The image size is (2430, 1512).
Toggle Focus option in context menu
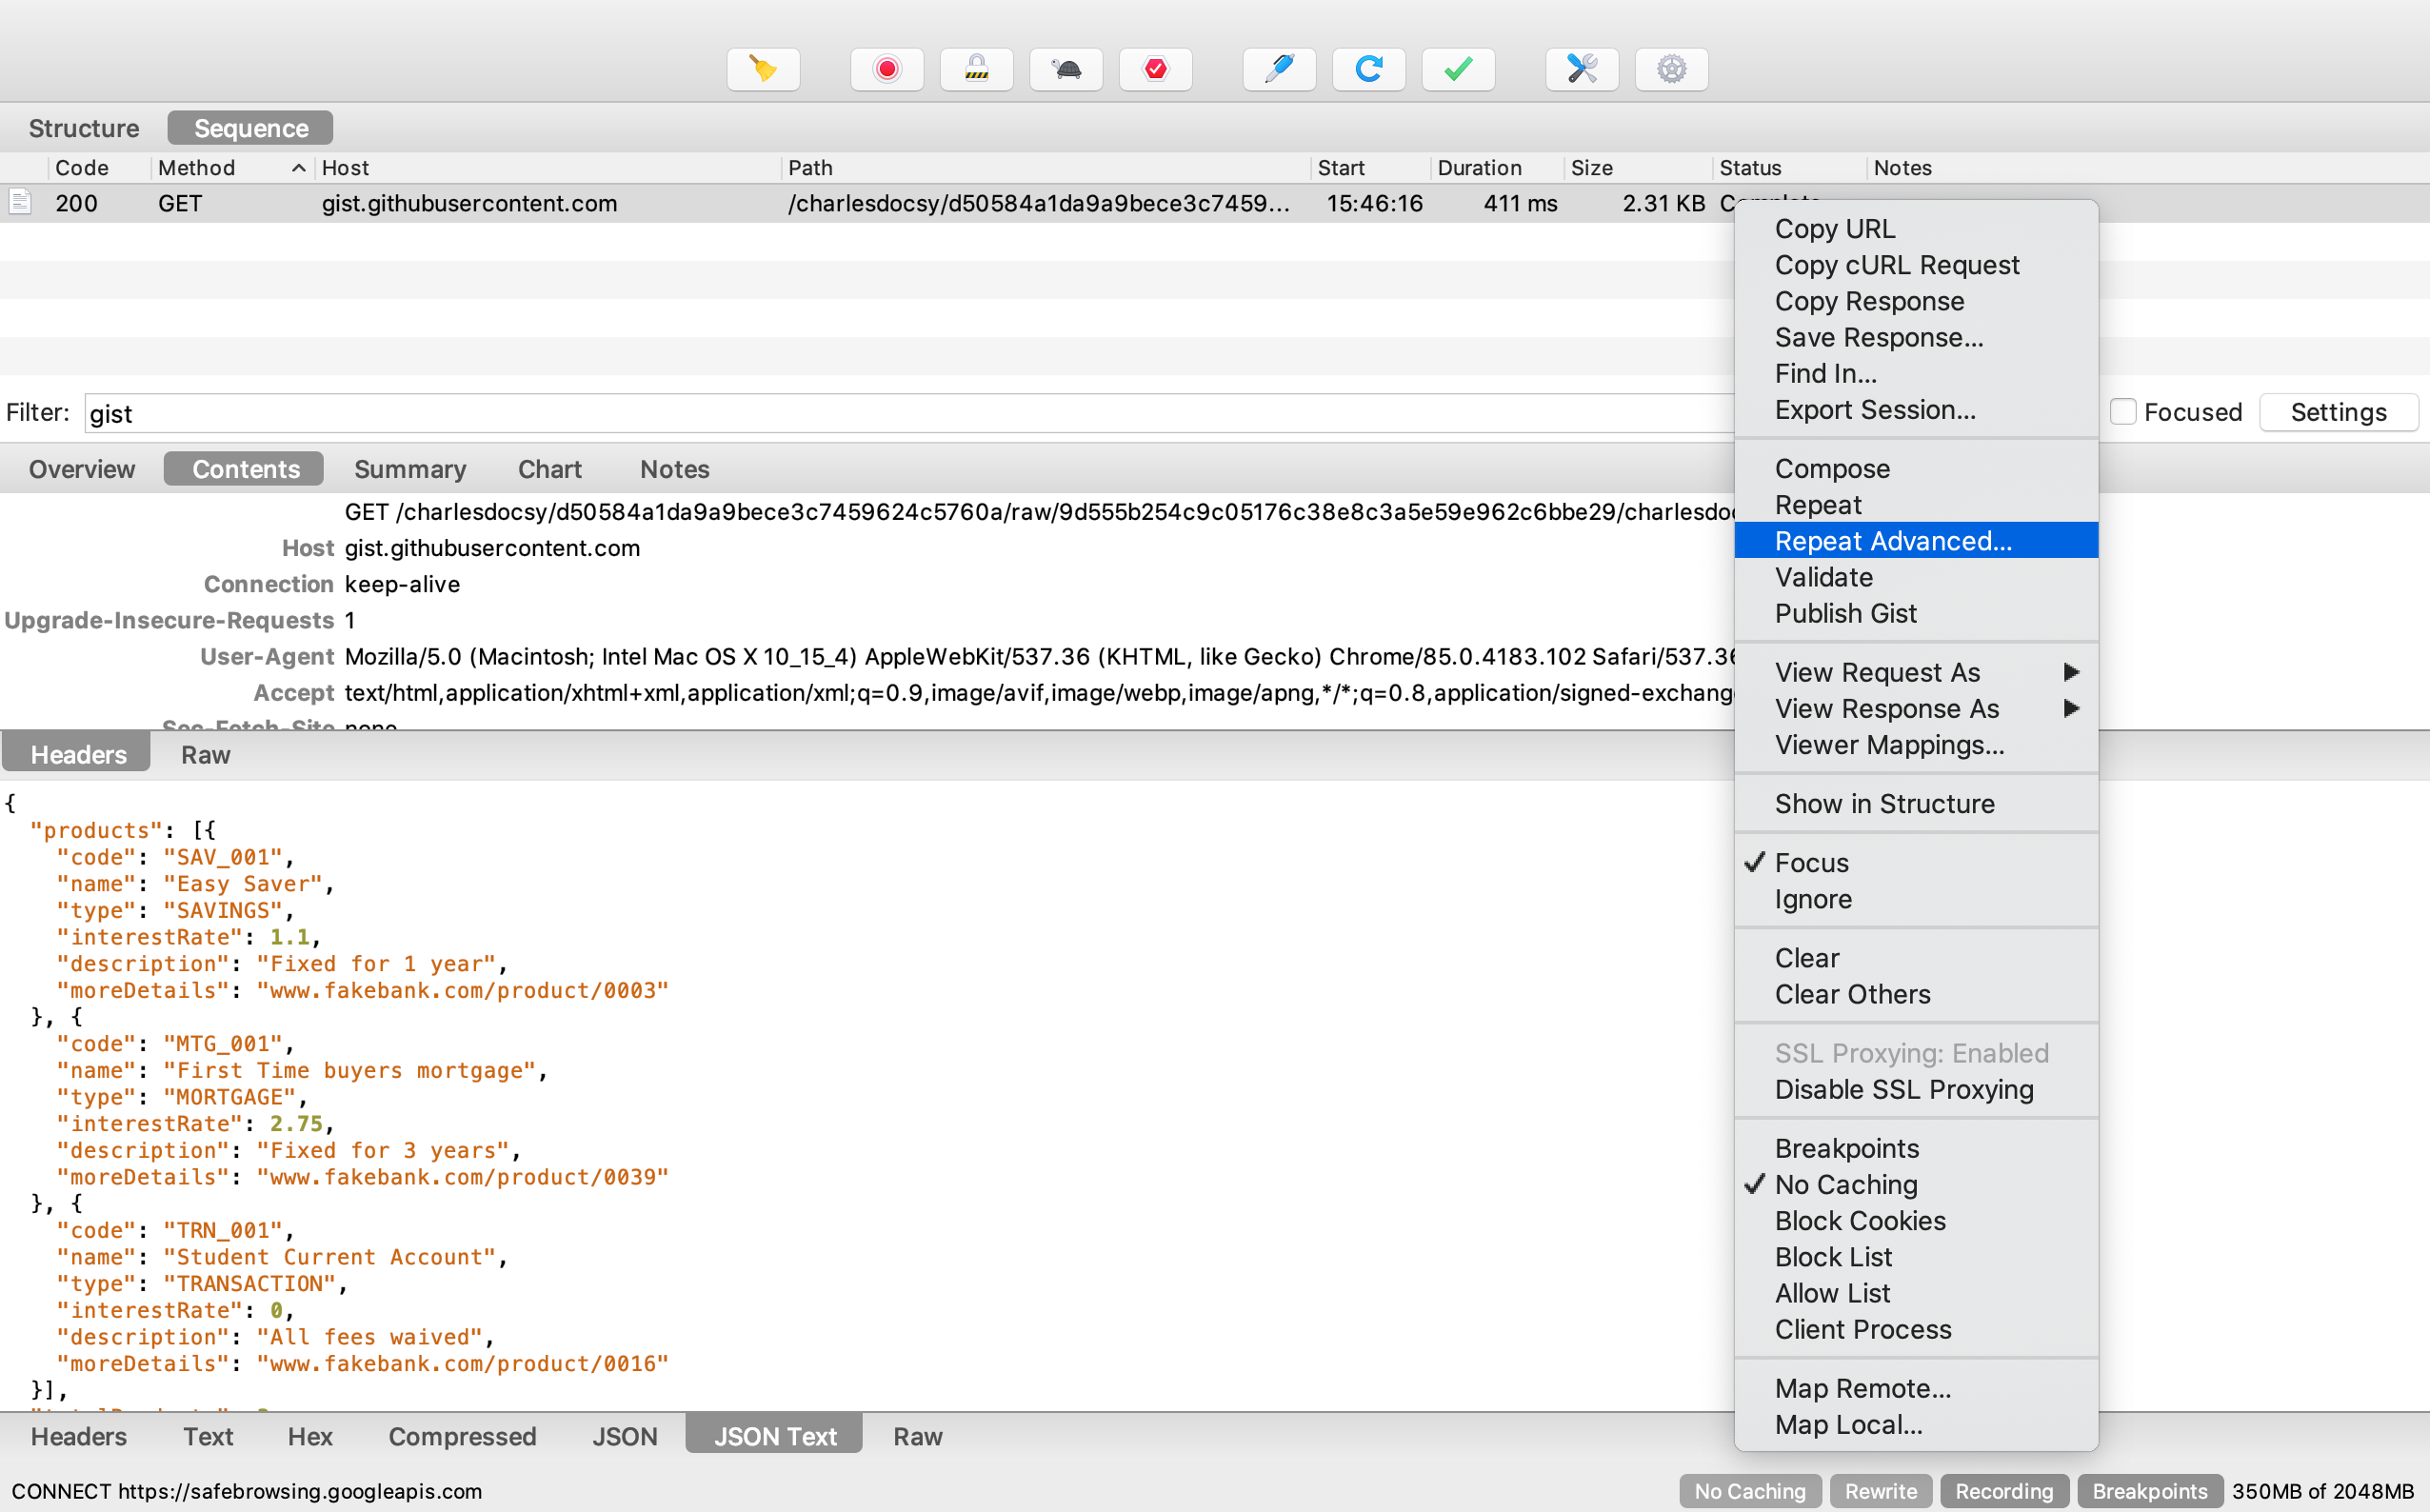click(x=1811, y=863)
